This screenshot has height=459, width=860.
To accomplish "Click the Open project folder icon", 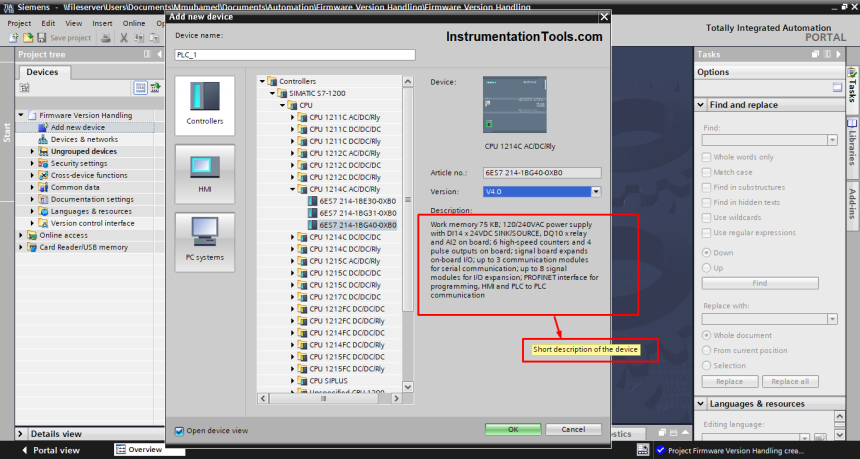I will [27, 38].
